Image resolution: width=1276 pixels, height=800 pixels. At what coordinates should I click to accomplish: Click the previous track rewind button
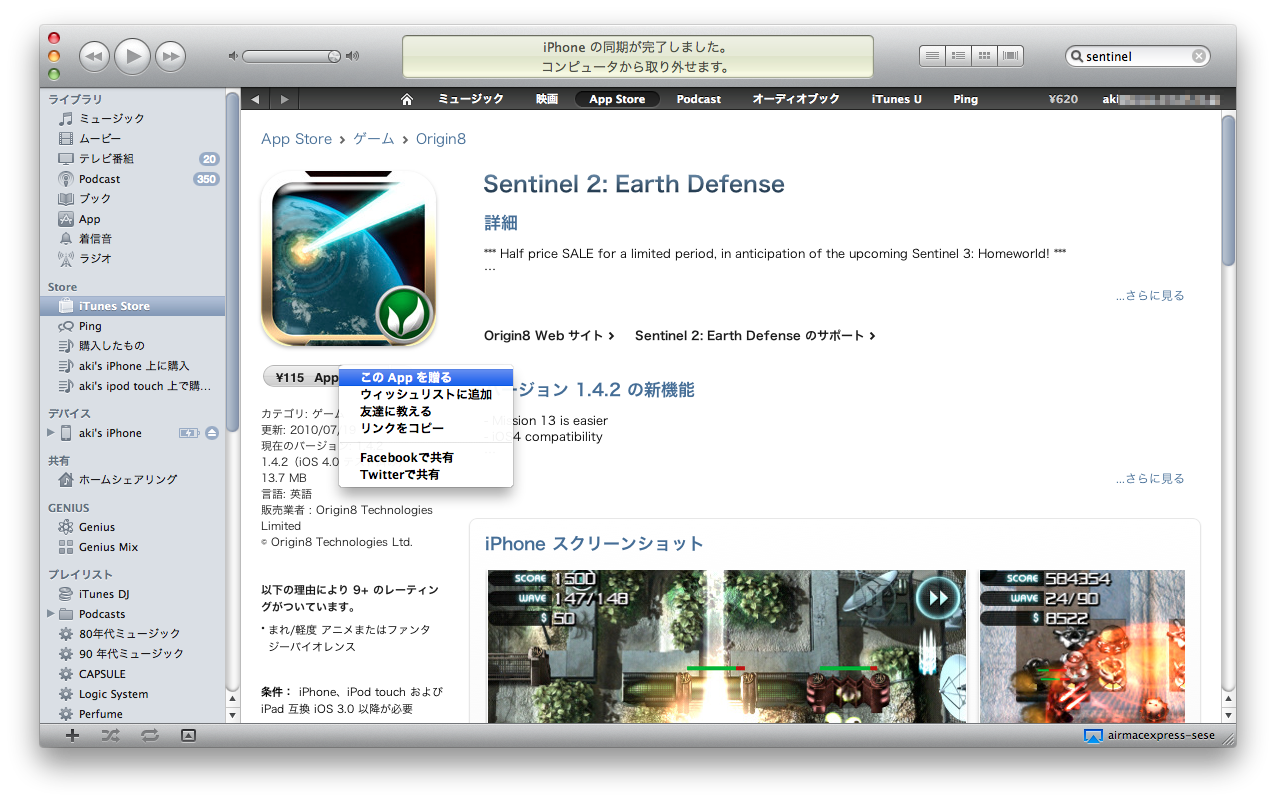[x=94, y=56]
